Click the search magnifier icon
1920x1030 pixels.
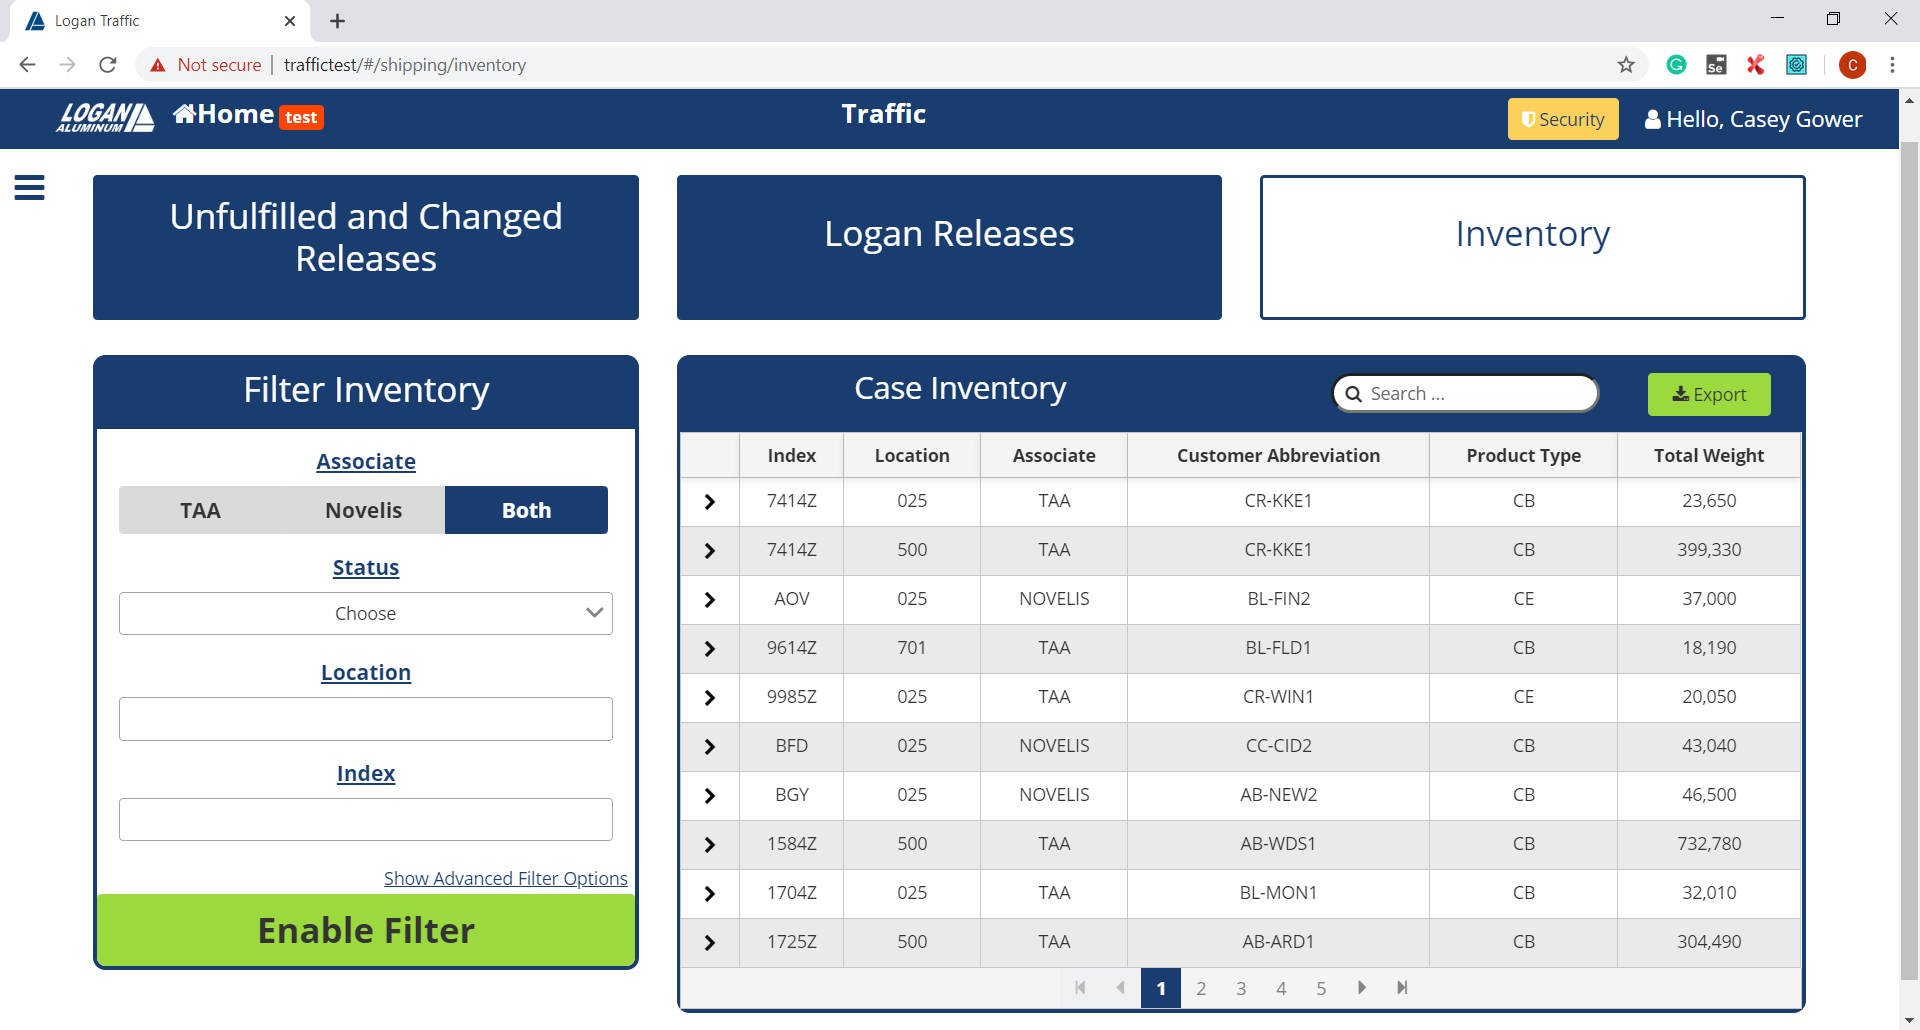click(1354, 394)
